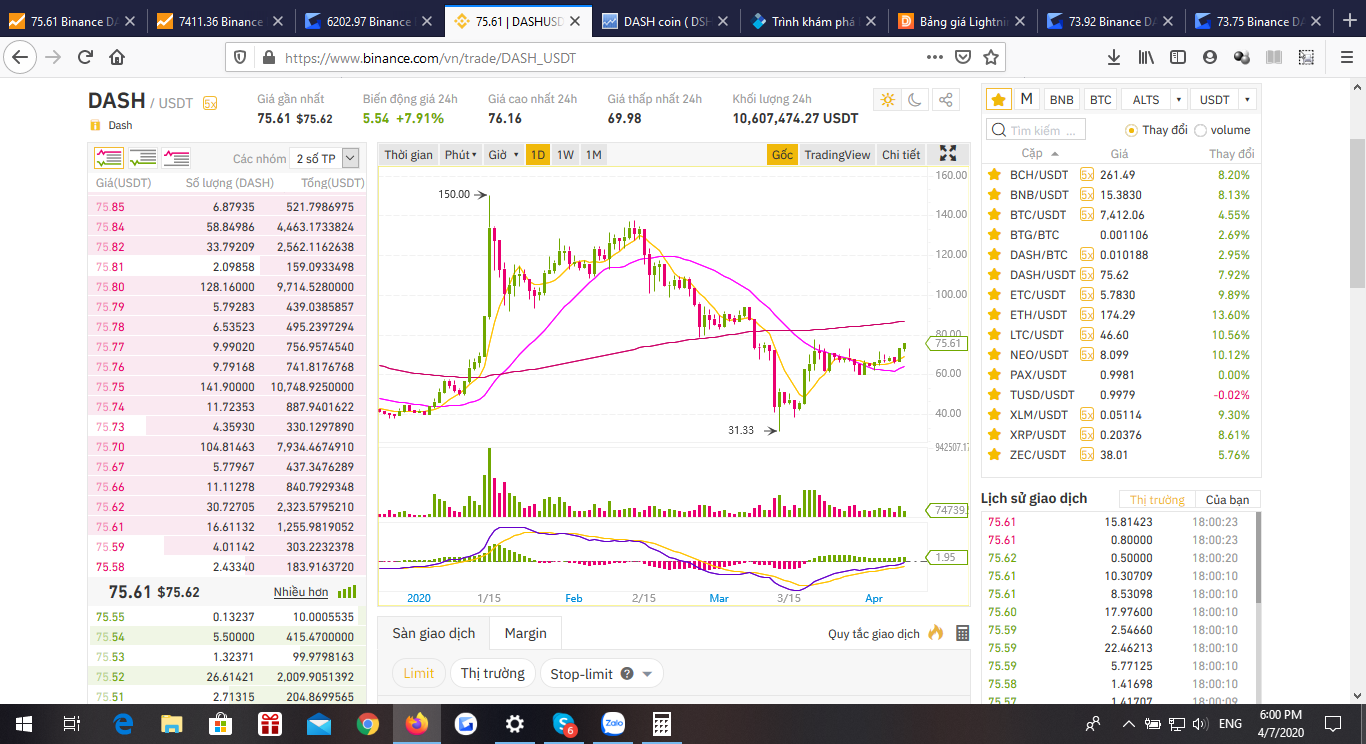Select the 1W chart interval

566,154
